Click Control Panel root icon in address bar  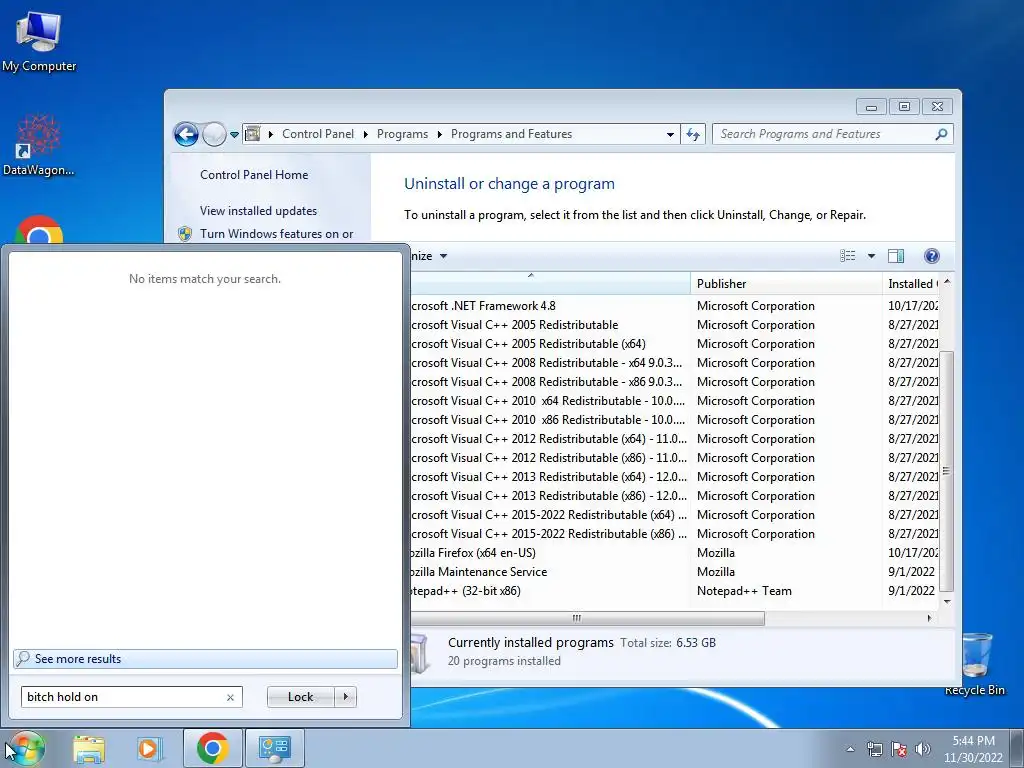[253, 134]
